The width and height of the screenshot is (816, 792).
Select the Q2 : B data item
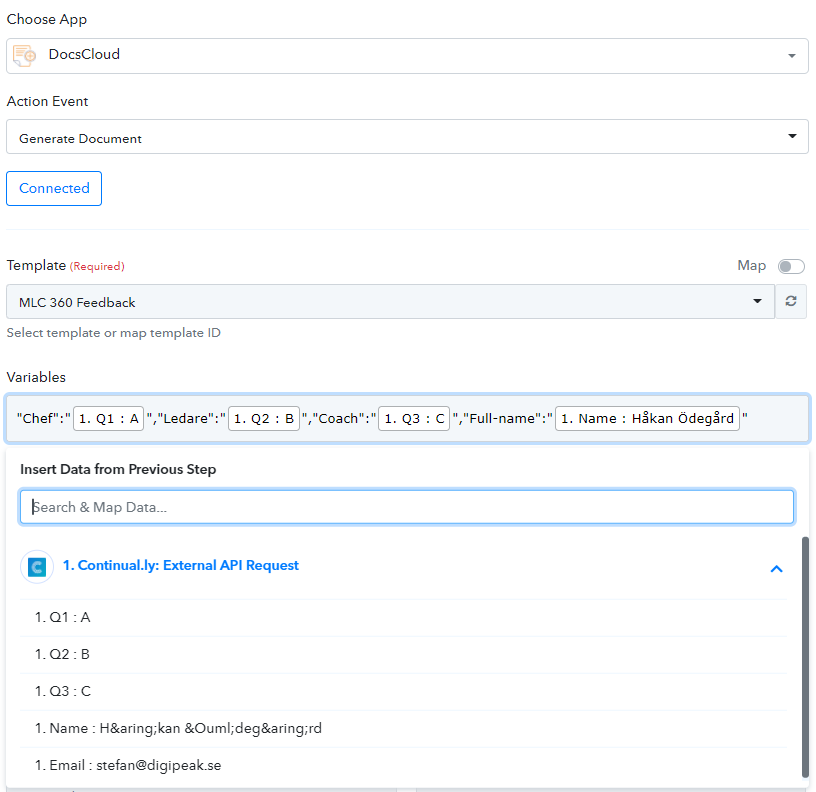click(63, 655)
